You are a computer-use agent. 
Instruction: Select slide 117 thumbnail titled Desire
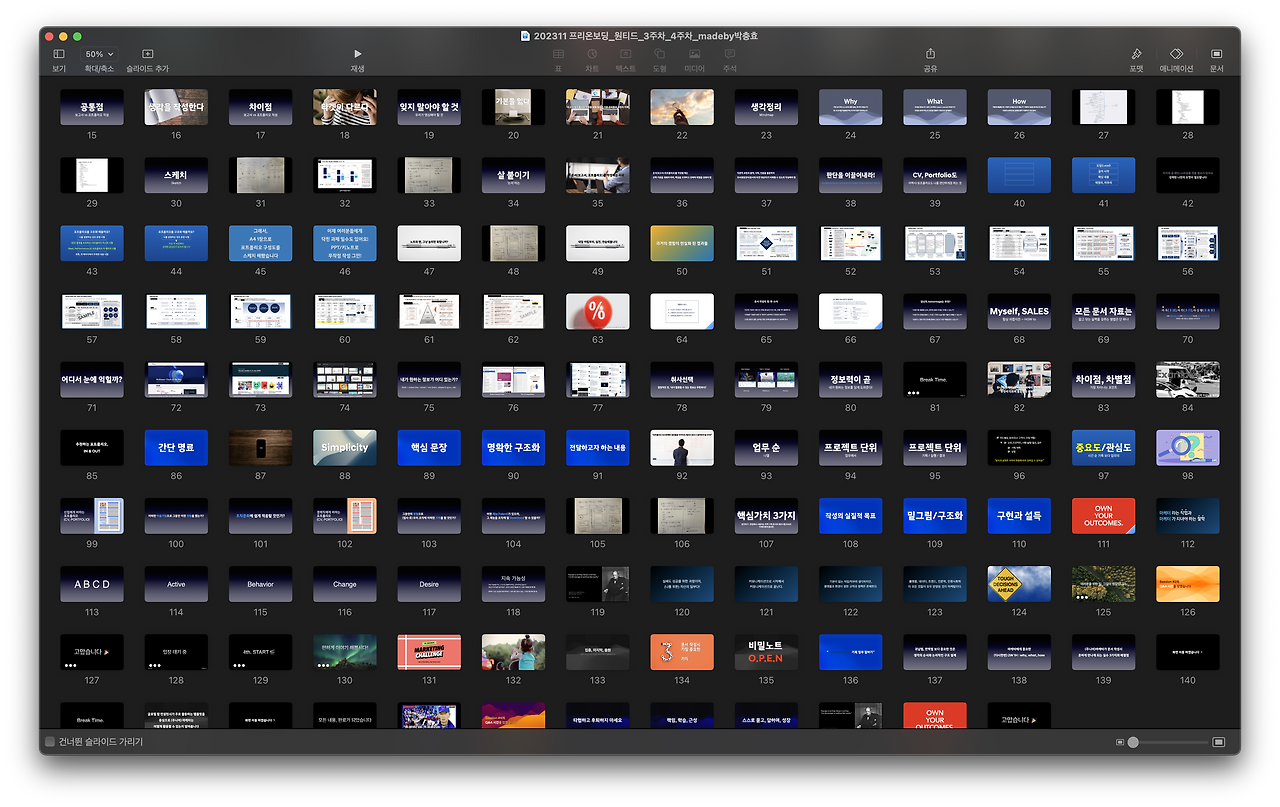pyautogui.click(x=429, y=584)
